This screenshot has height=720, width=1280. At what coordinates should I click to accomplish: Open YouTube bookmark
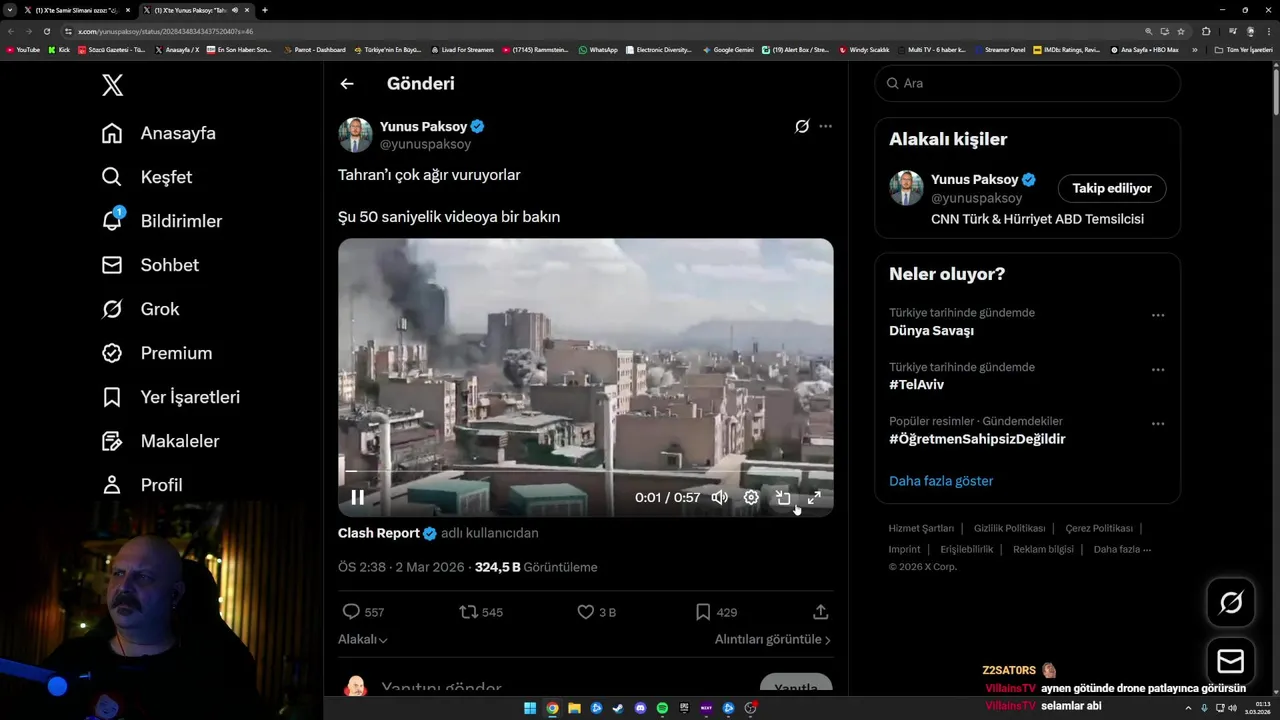click(x=23, y=49)
